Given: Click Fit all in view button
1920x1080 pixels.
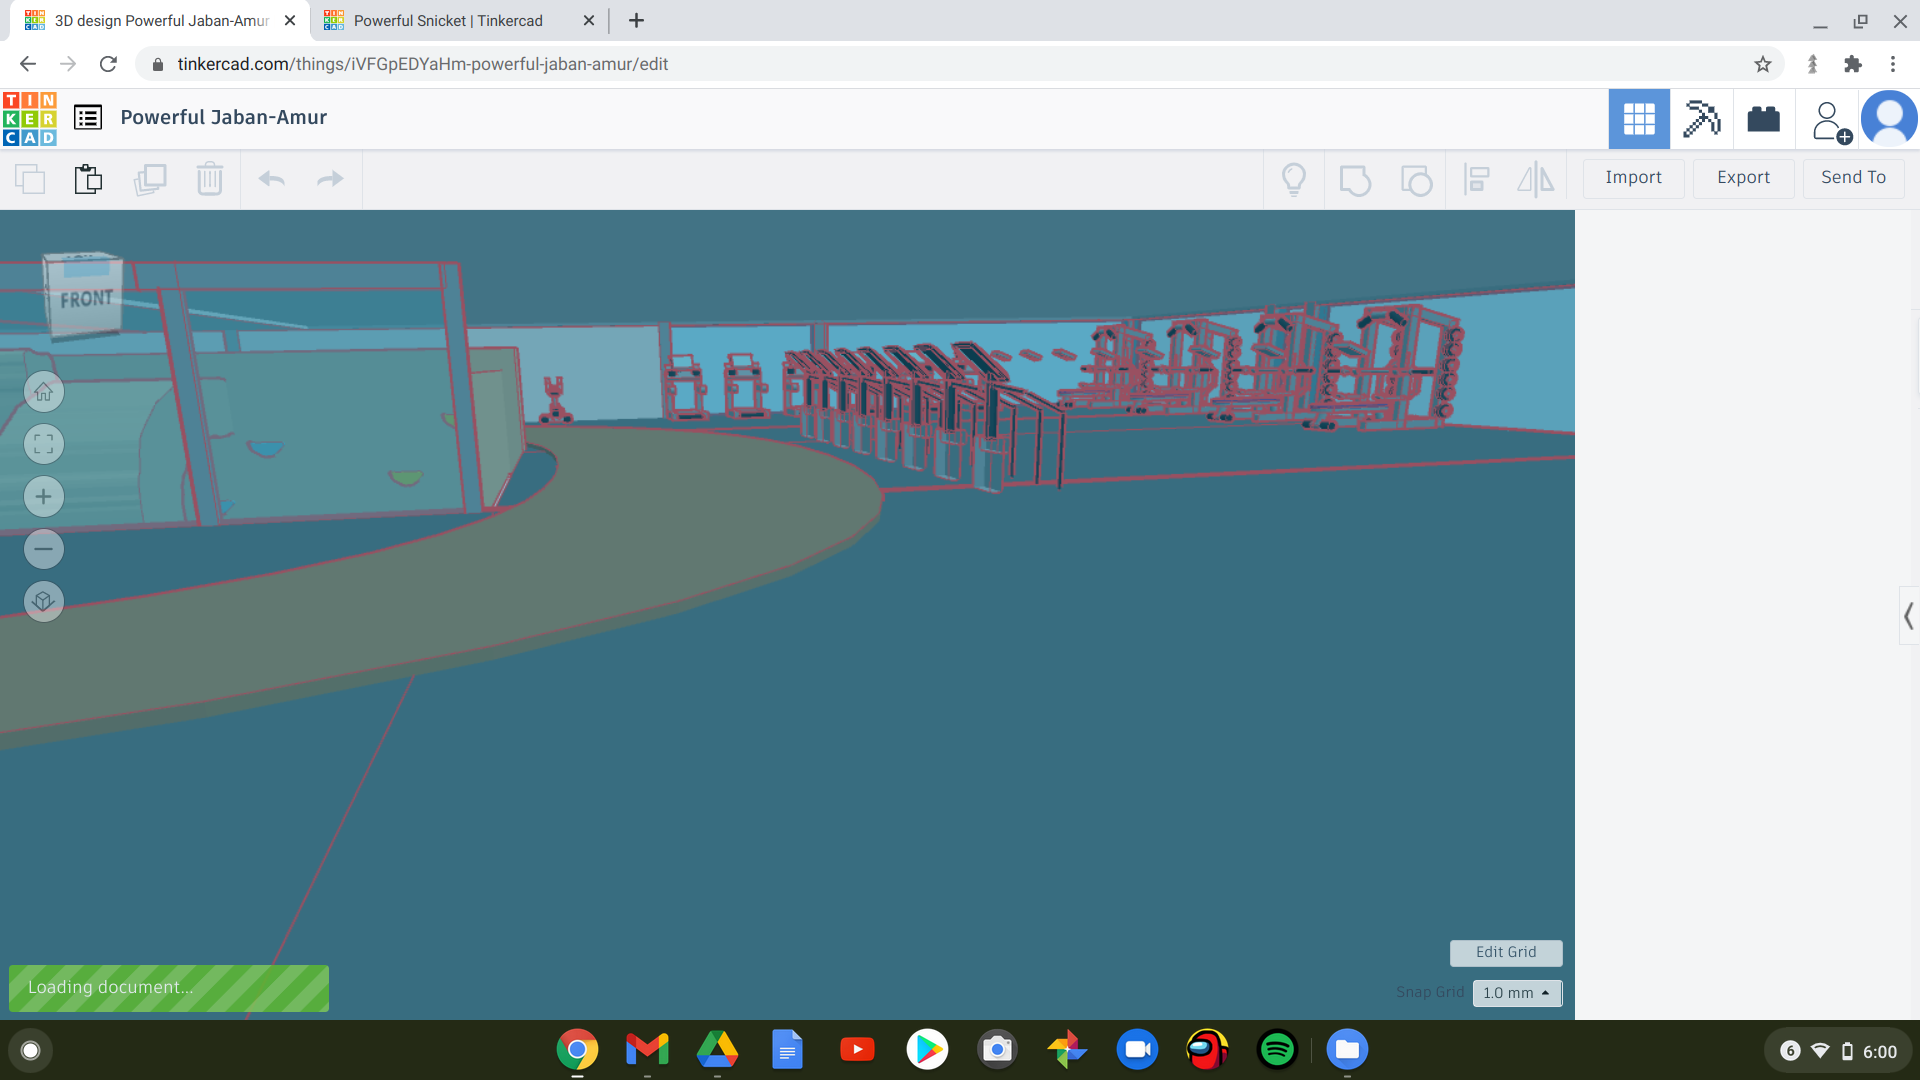Looking at the screenshot, I should (x=44, y=444).
